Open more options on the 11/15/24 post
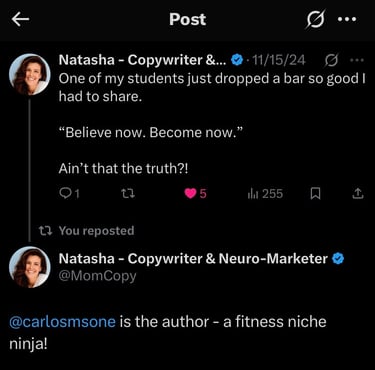Screen dimensions: 375x370 (x=357, y=60)
